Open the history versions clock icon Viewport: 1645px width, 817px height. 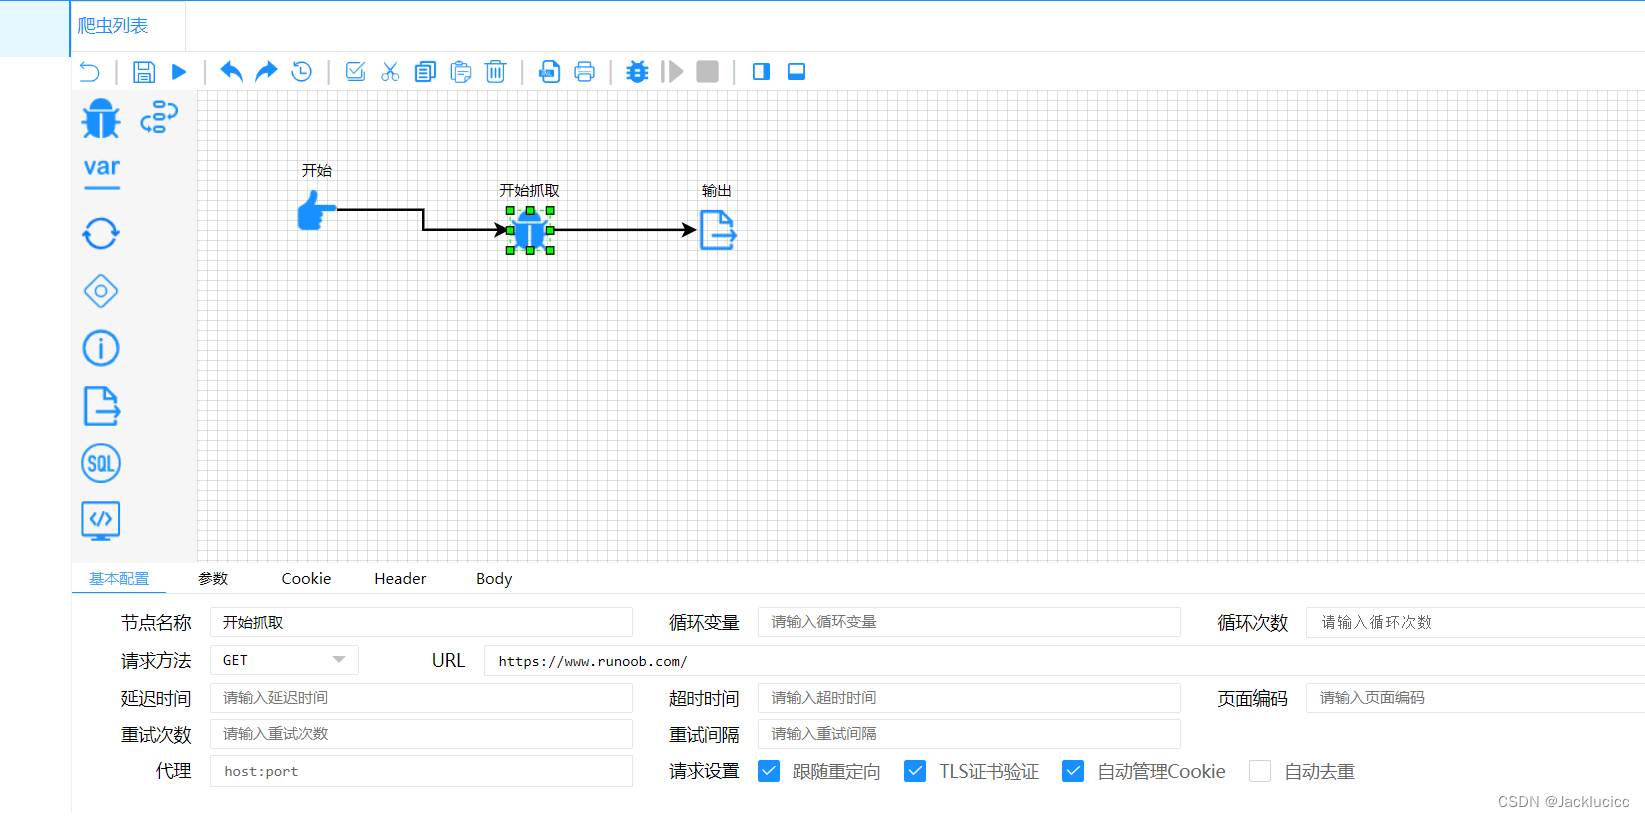click(x=301, y=72)
